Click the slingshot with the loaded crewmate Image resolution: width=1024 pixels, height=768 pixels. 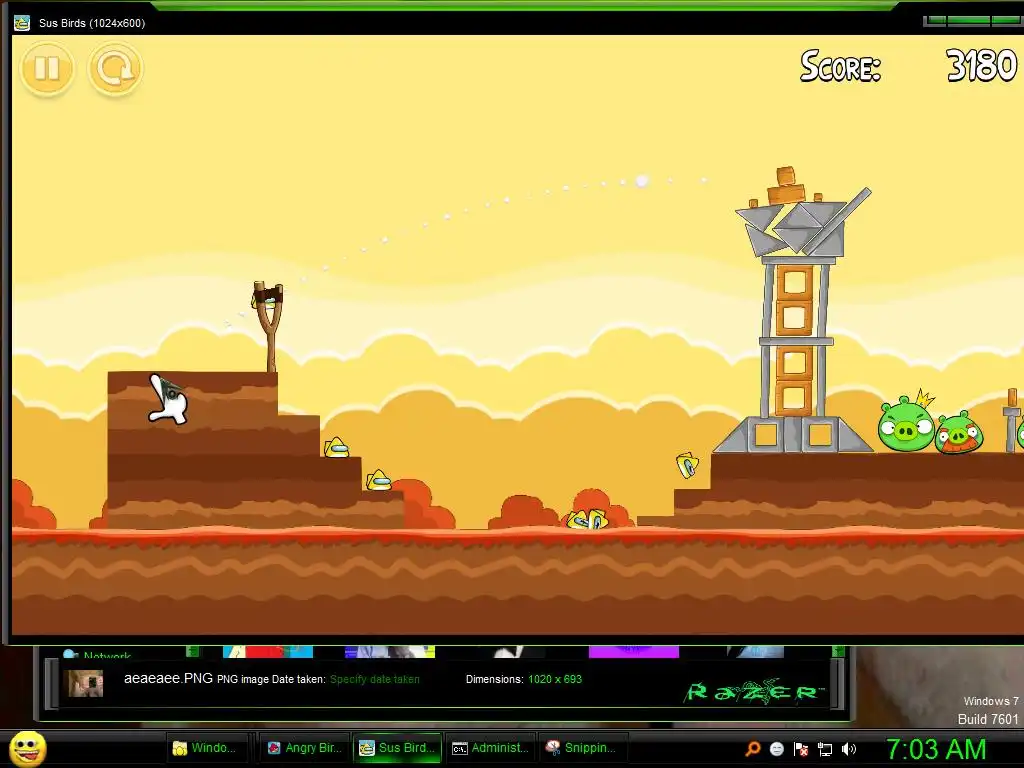268,325
